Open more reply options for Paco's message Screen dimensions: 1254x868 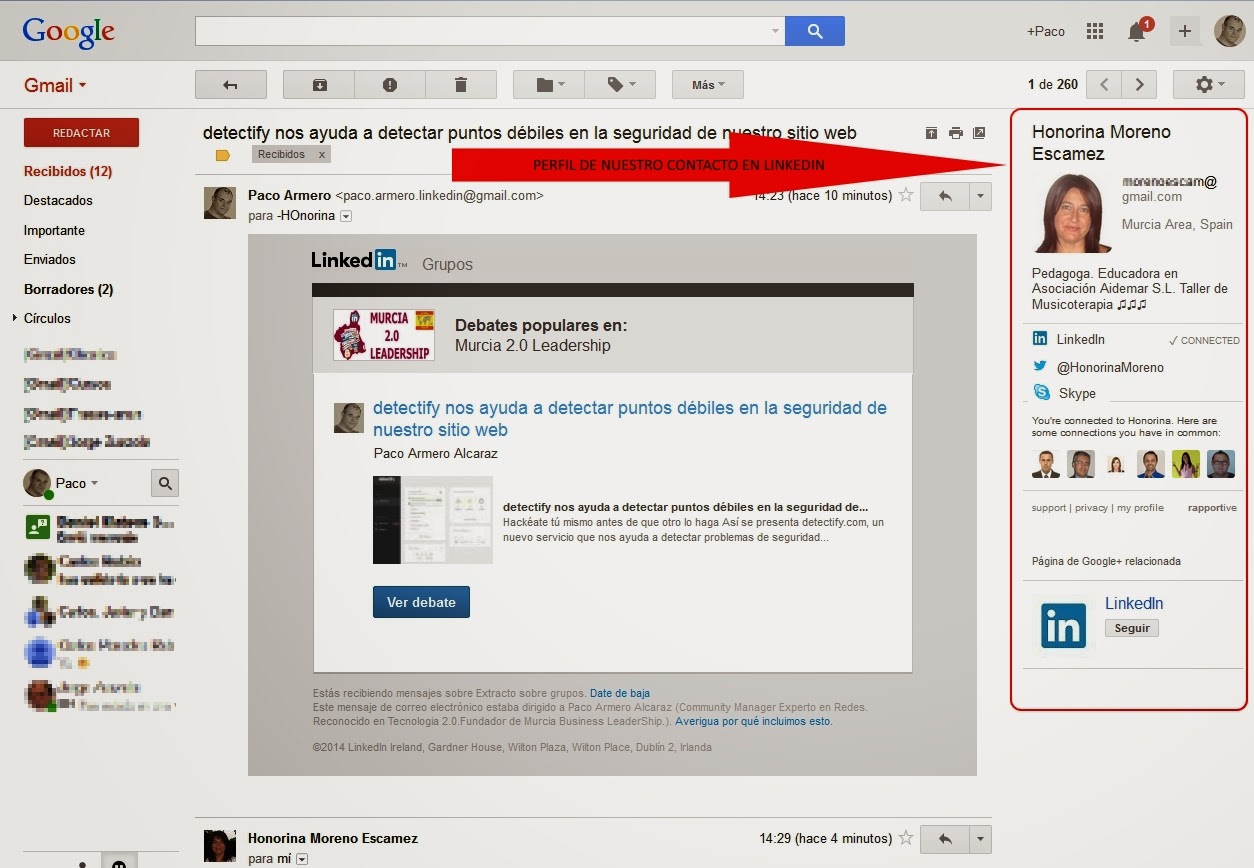tap(981, 196)
